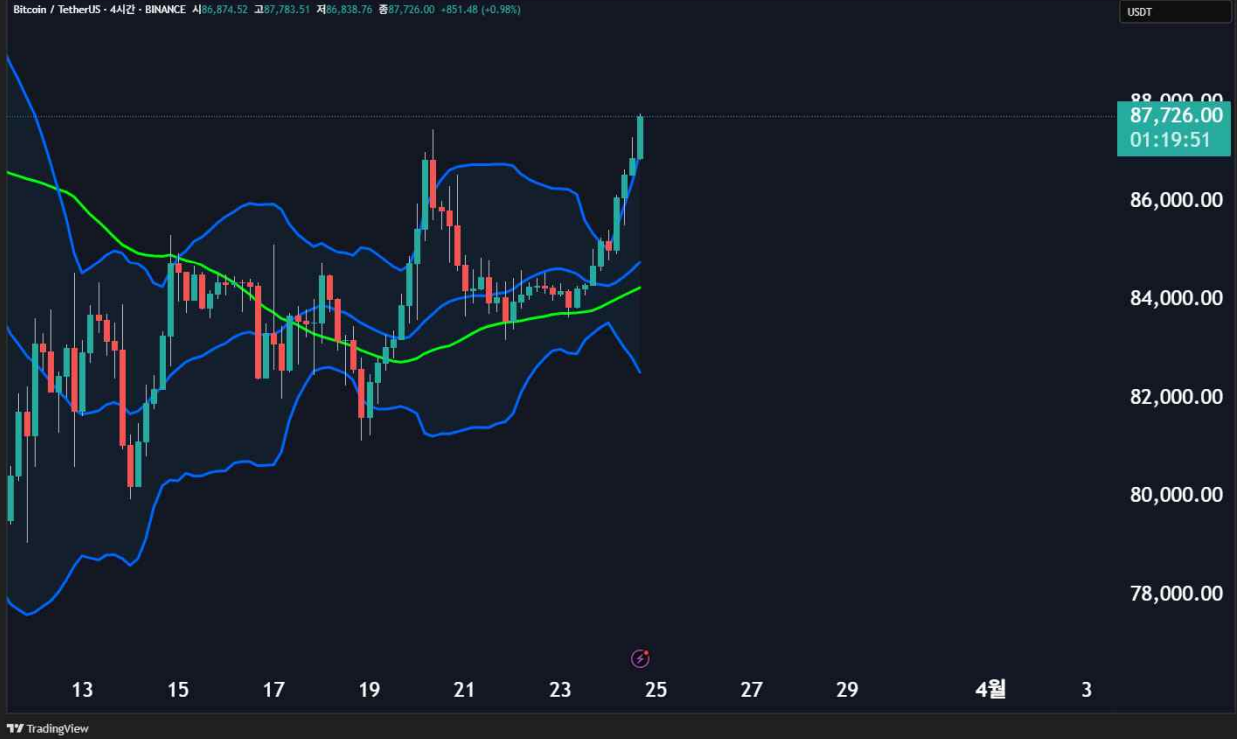Click the current price label 87,726.00

1176,115
